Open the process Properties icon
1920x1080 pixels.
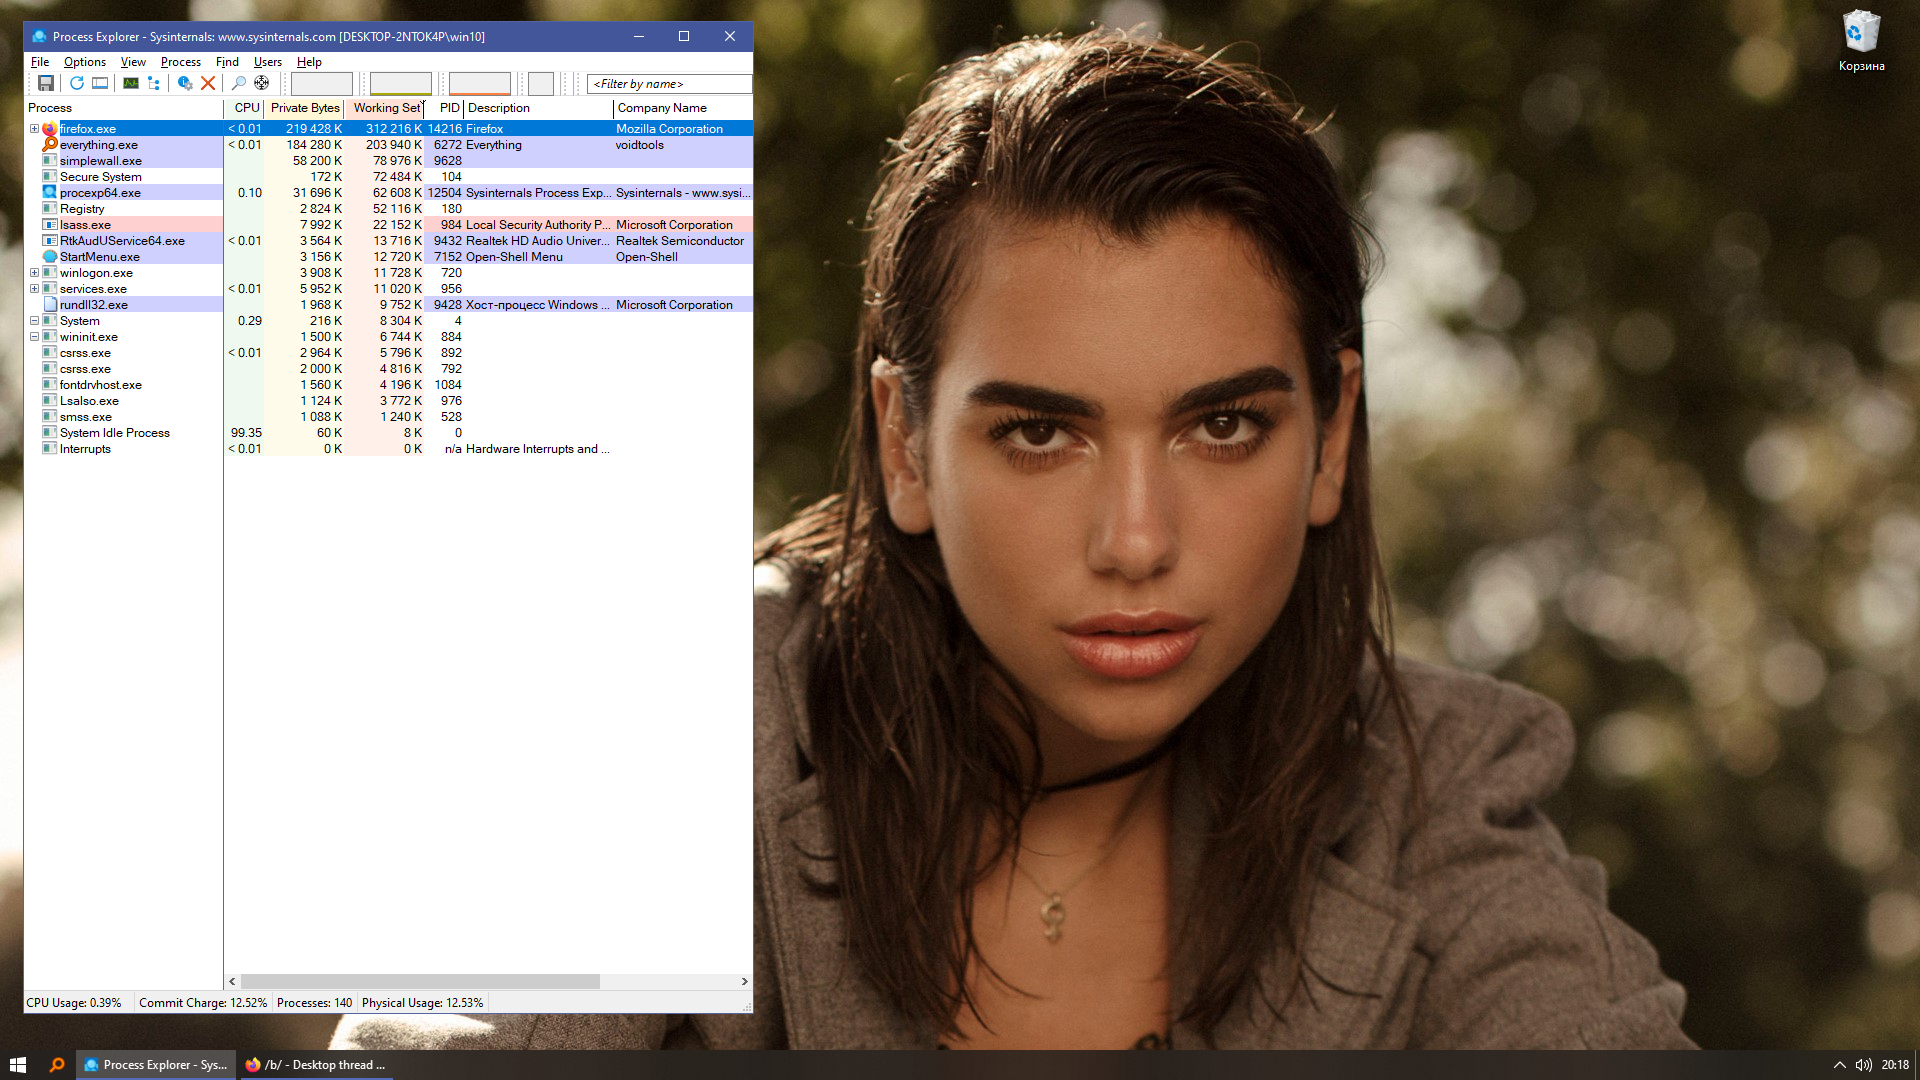[185, 83]
